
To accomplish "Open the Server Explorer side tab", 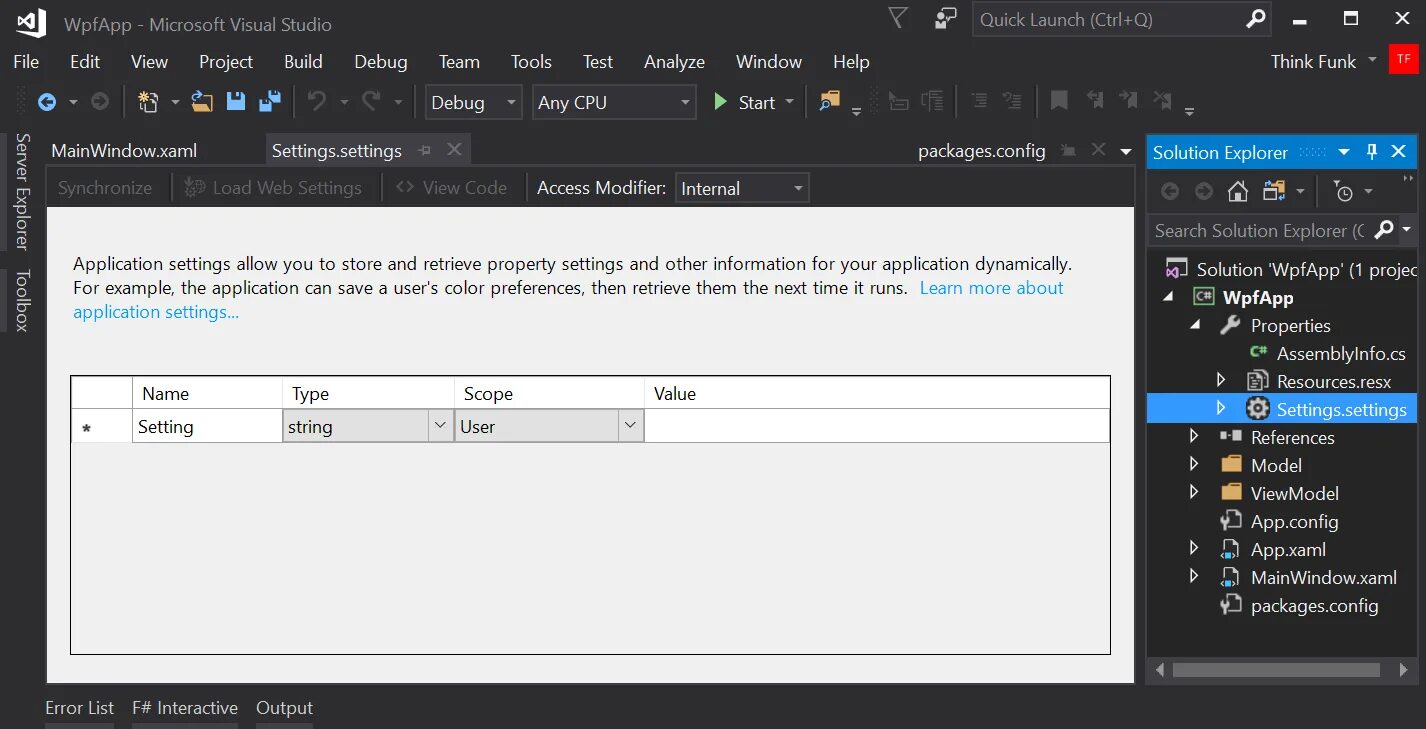I will (x=22, y=190).
